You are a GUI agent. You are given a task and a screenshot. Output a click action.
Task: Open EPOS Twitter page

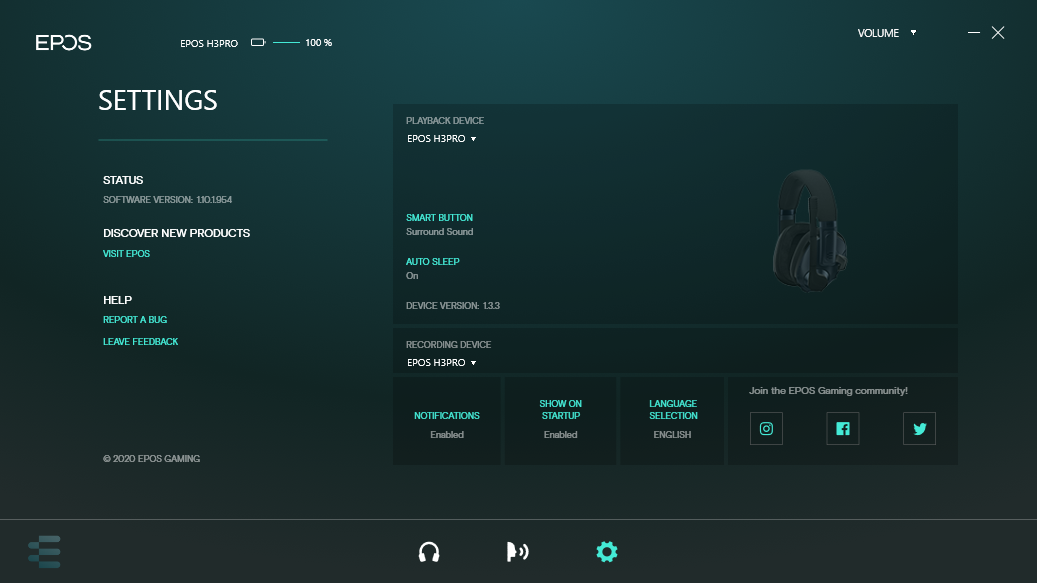click(x=919, y=429)
